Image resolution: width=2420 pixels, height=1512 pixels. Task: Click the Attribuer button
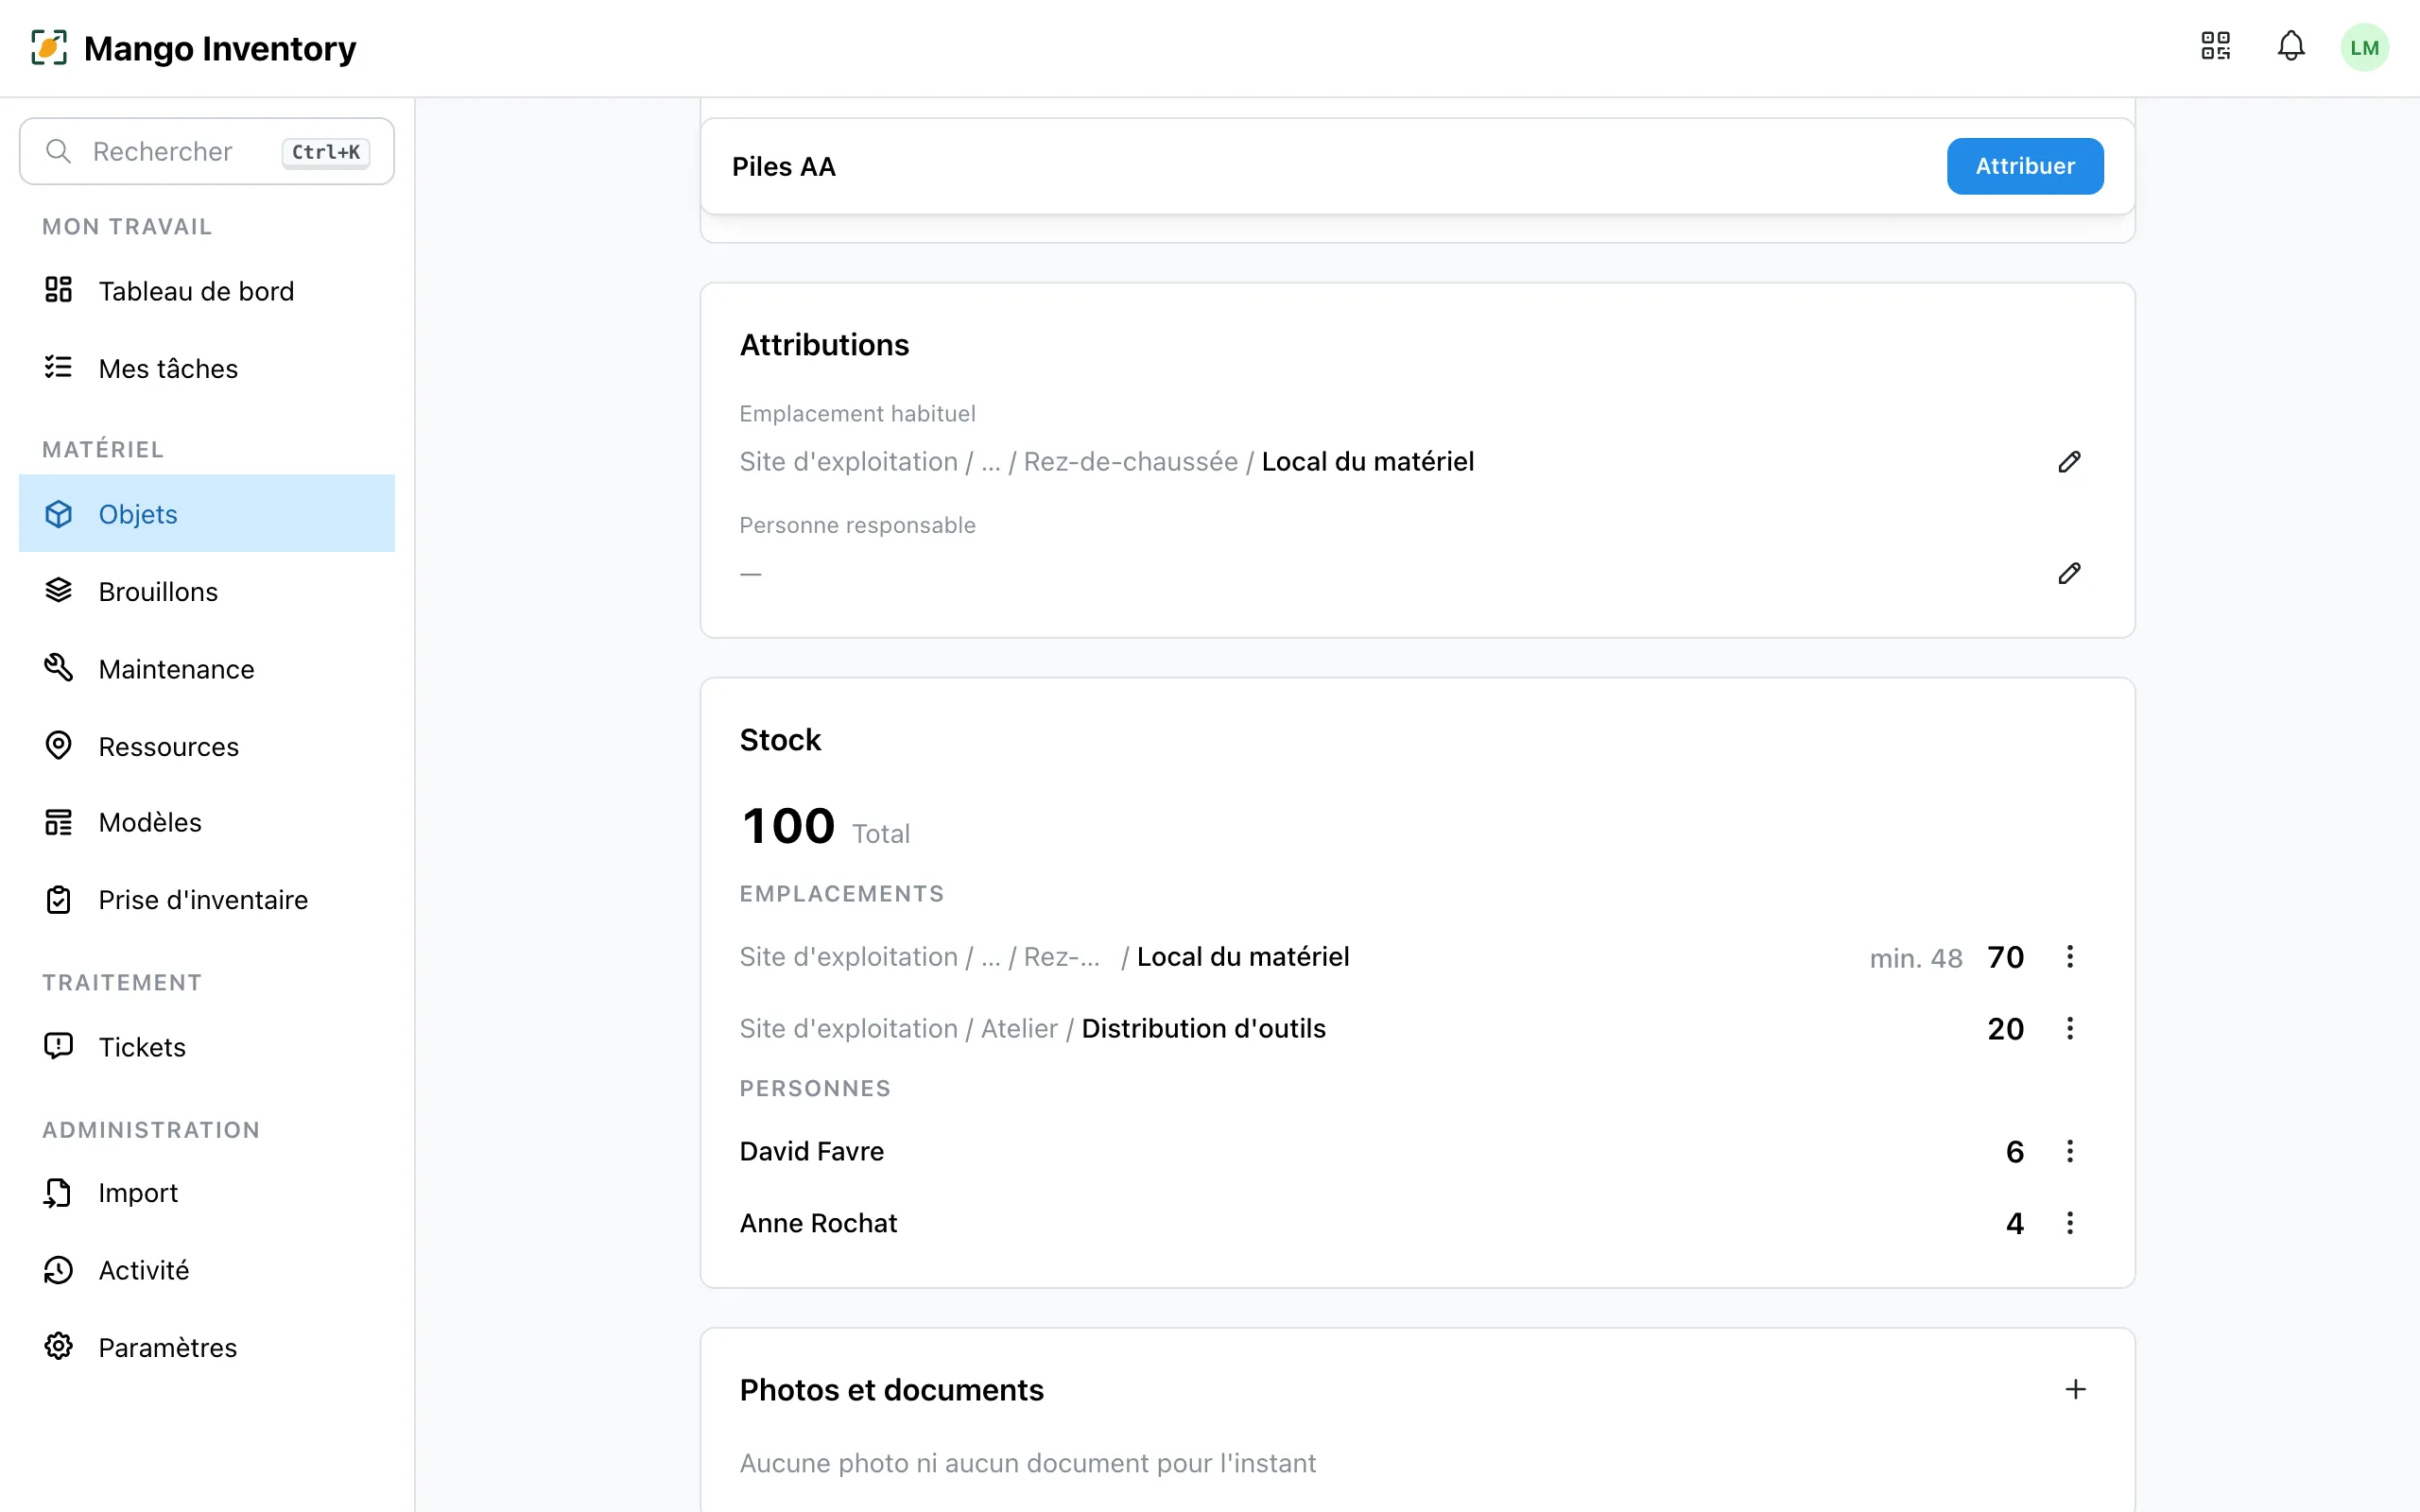click(2024, 166)
